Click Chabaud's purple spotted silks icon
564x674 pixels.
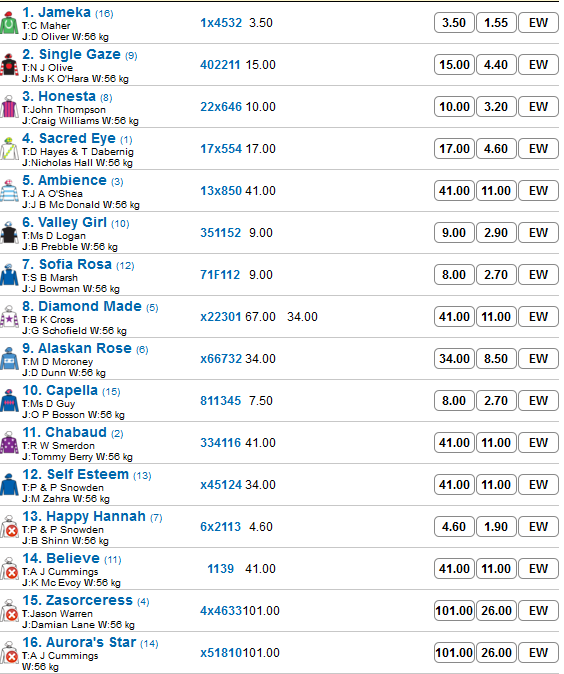(9, 443)
